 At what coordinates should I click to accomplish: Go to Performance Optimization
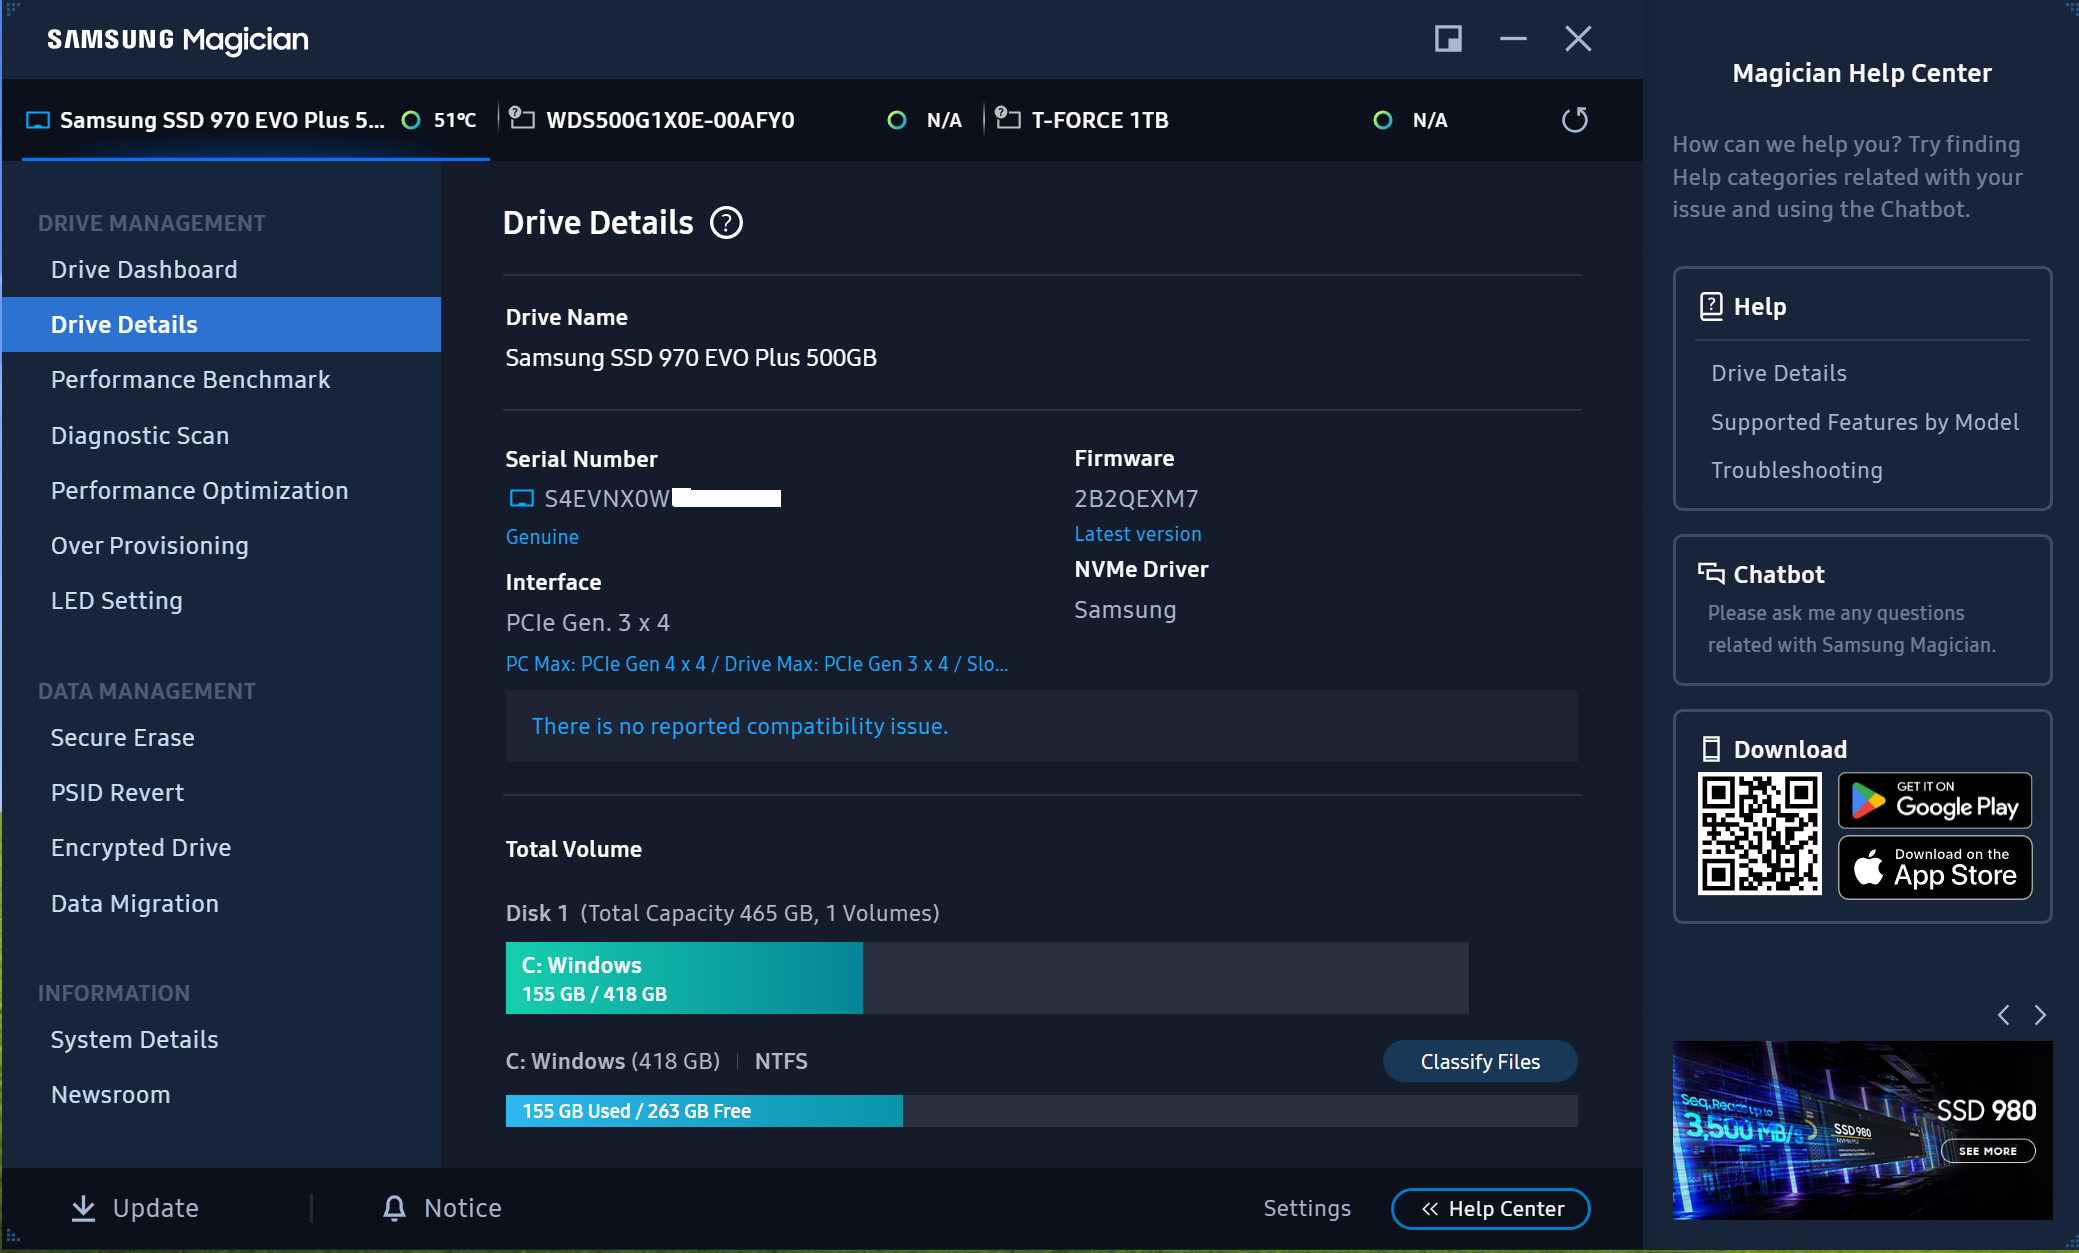click(x=221, y=491)
